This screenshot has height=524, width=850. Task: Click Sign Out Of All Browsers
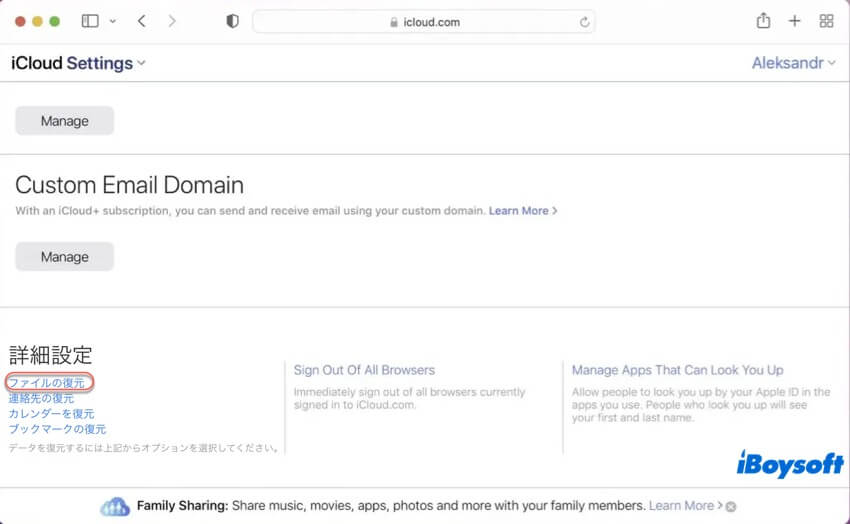(364, 370)
